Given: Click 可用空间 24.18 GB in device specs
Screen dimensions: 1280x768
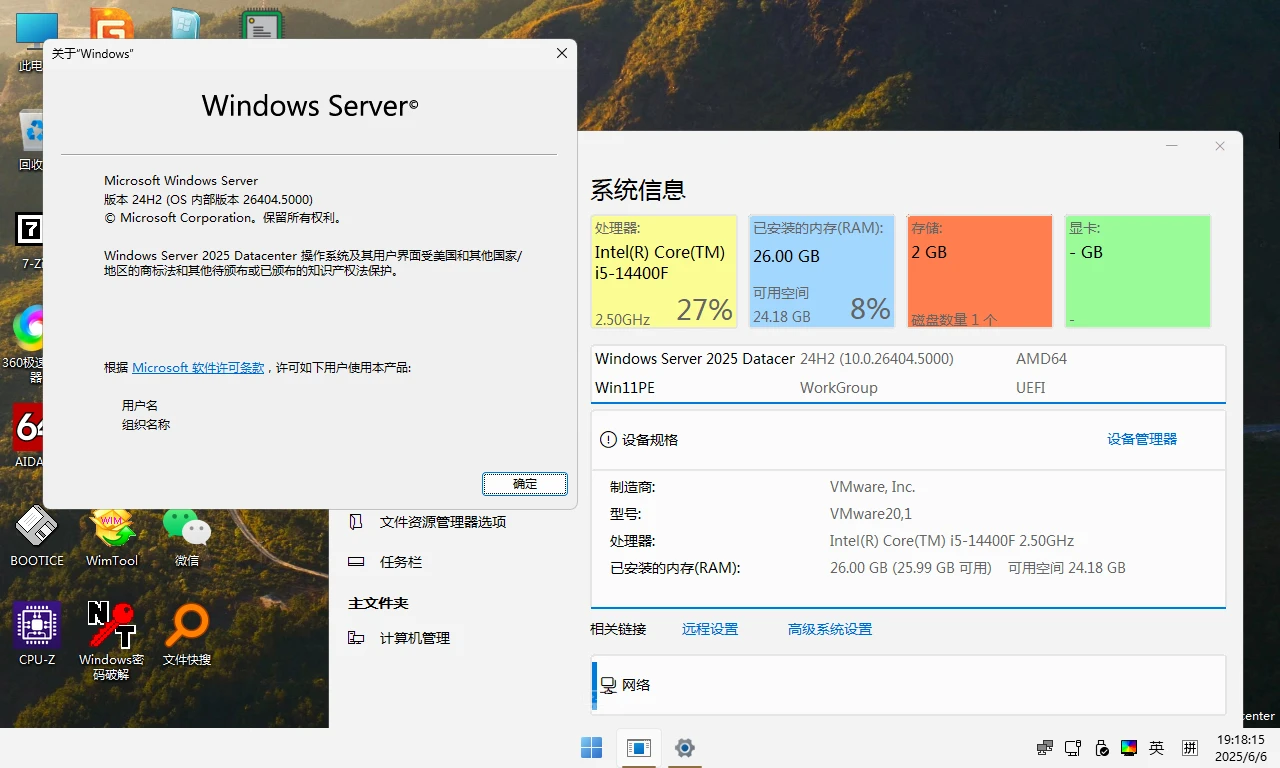Looking at the screenshot, I should (x=1067, y=568).
